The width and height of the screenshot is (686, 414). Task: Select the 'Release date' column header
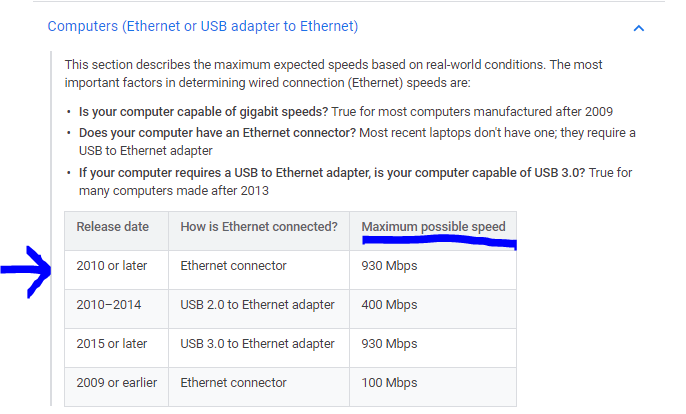[x=112, y=227]
